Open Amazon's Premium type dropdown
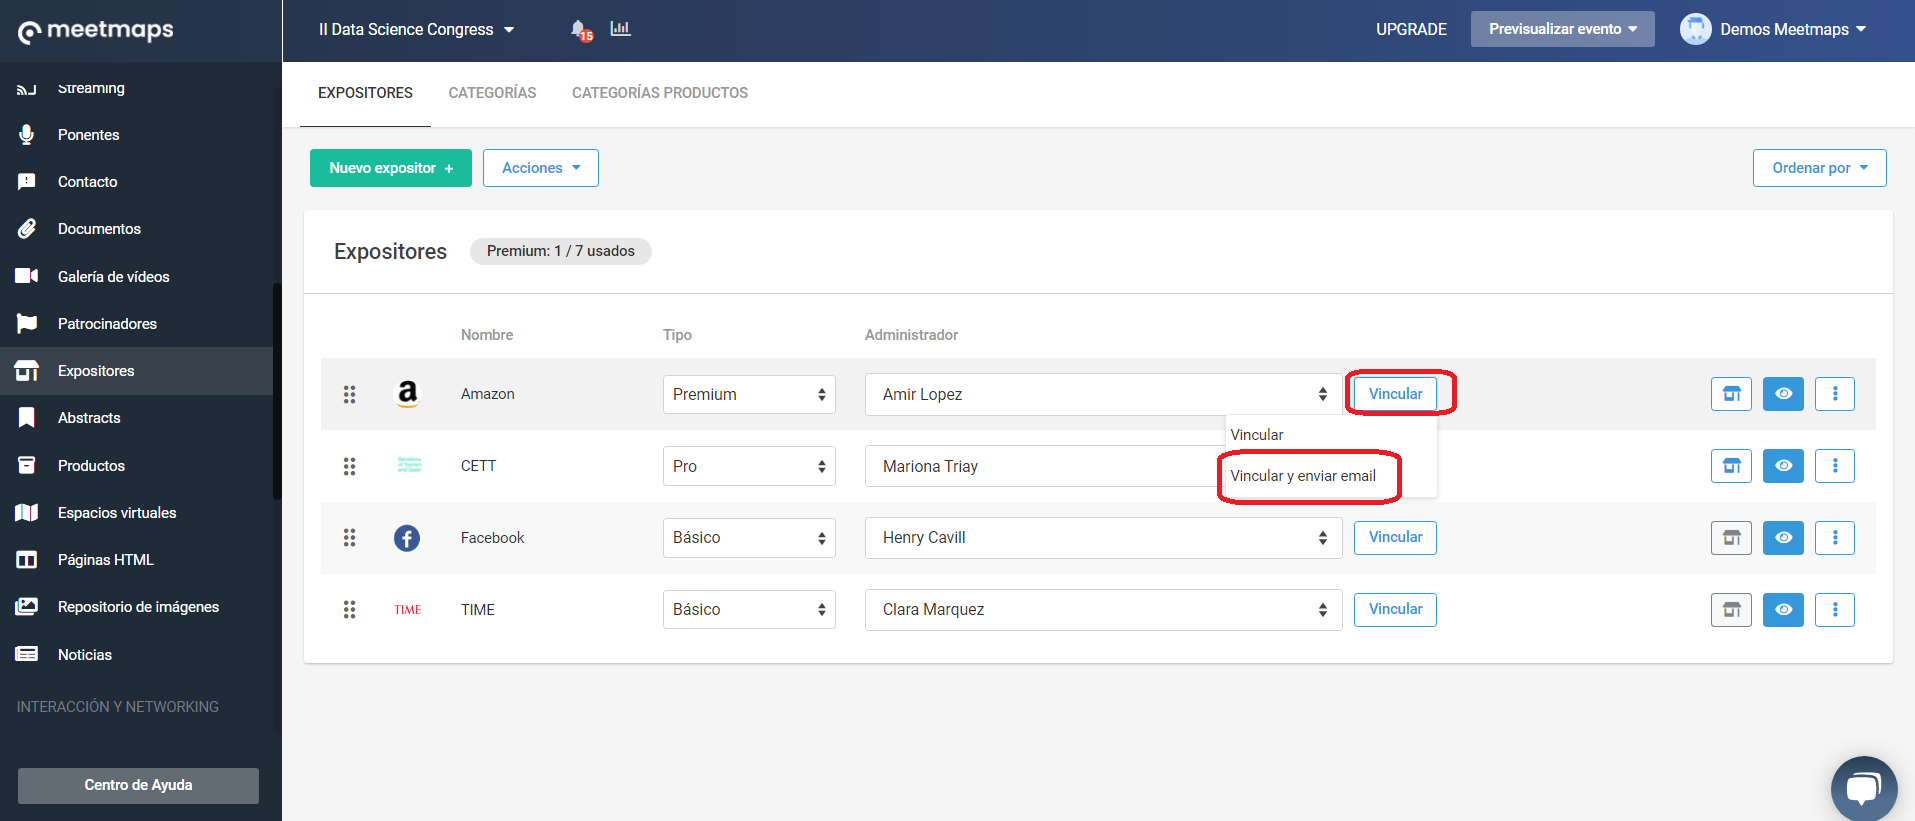The image size is (1915, 821). click(x=749, y=394)
